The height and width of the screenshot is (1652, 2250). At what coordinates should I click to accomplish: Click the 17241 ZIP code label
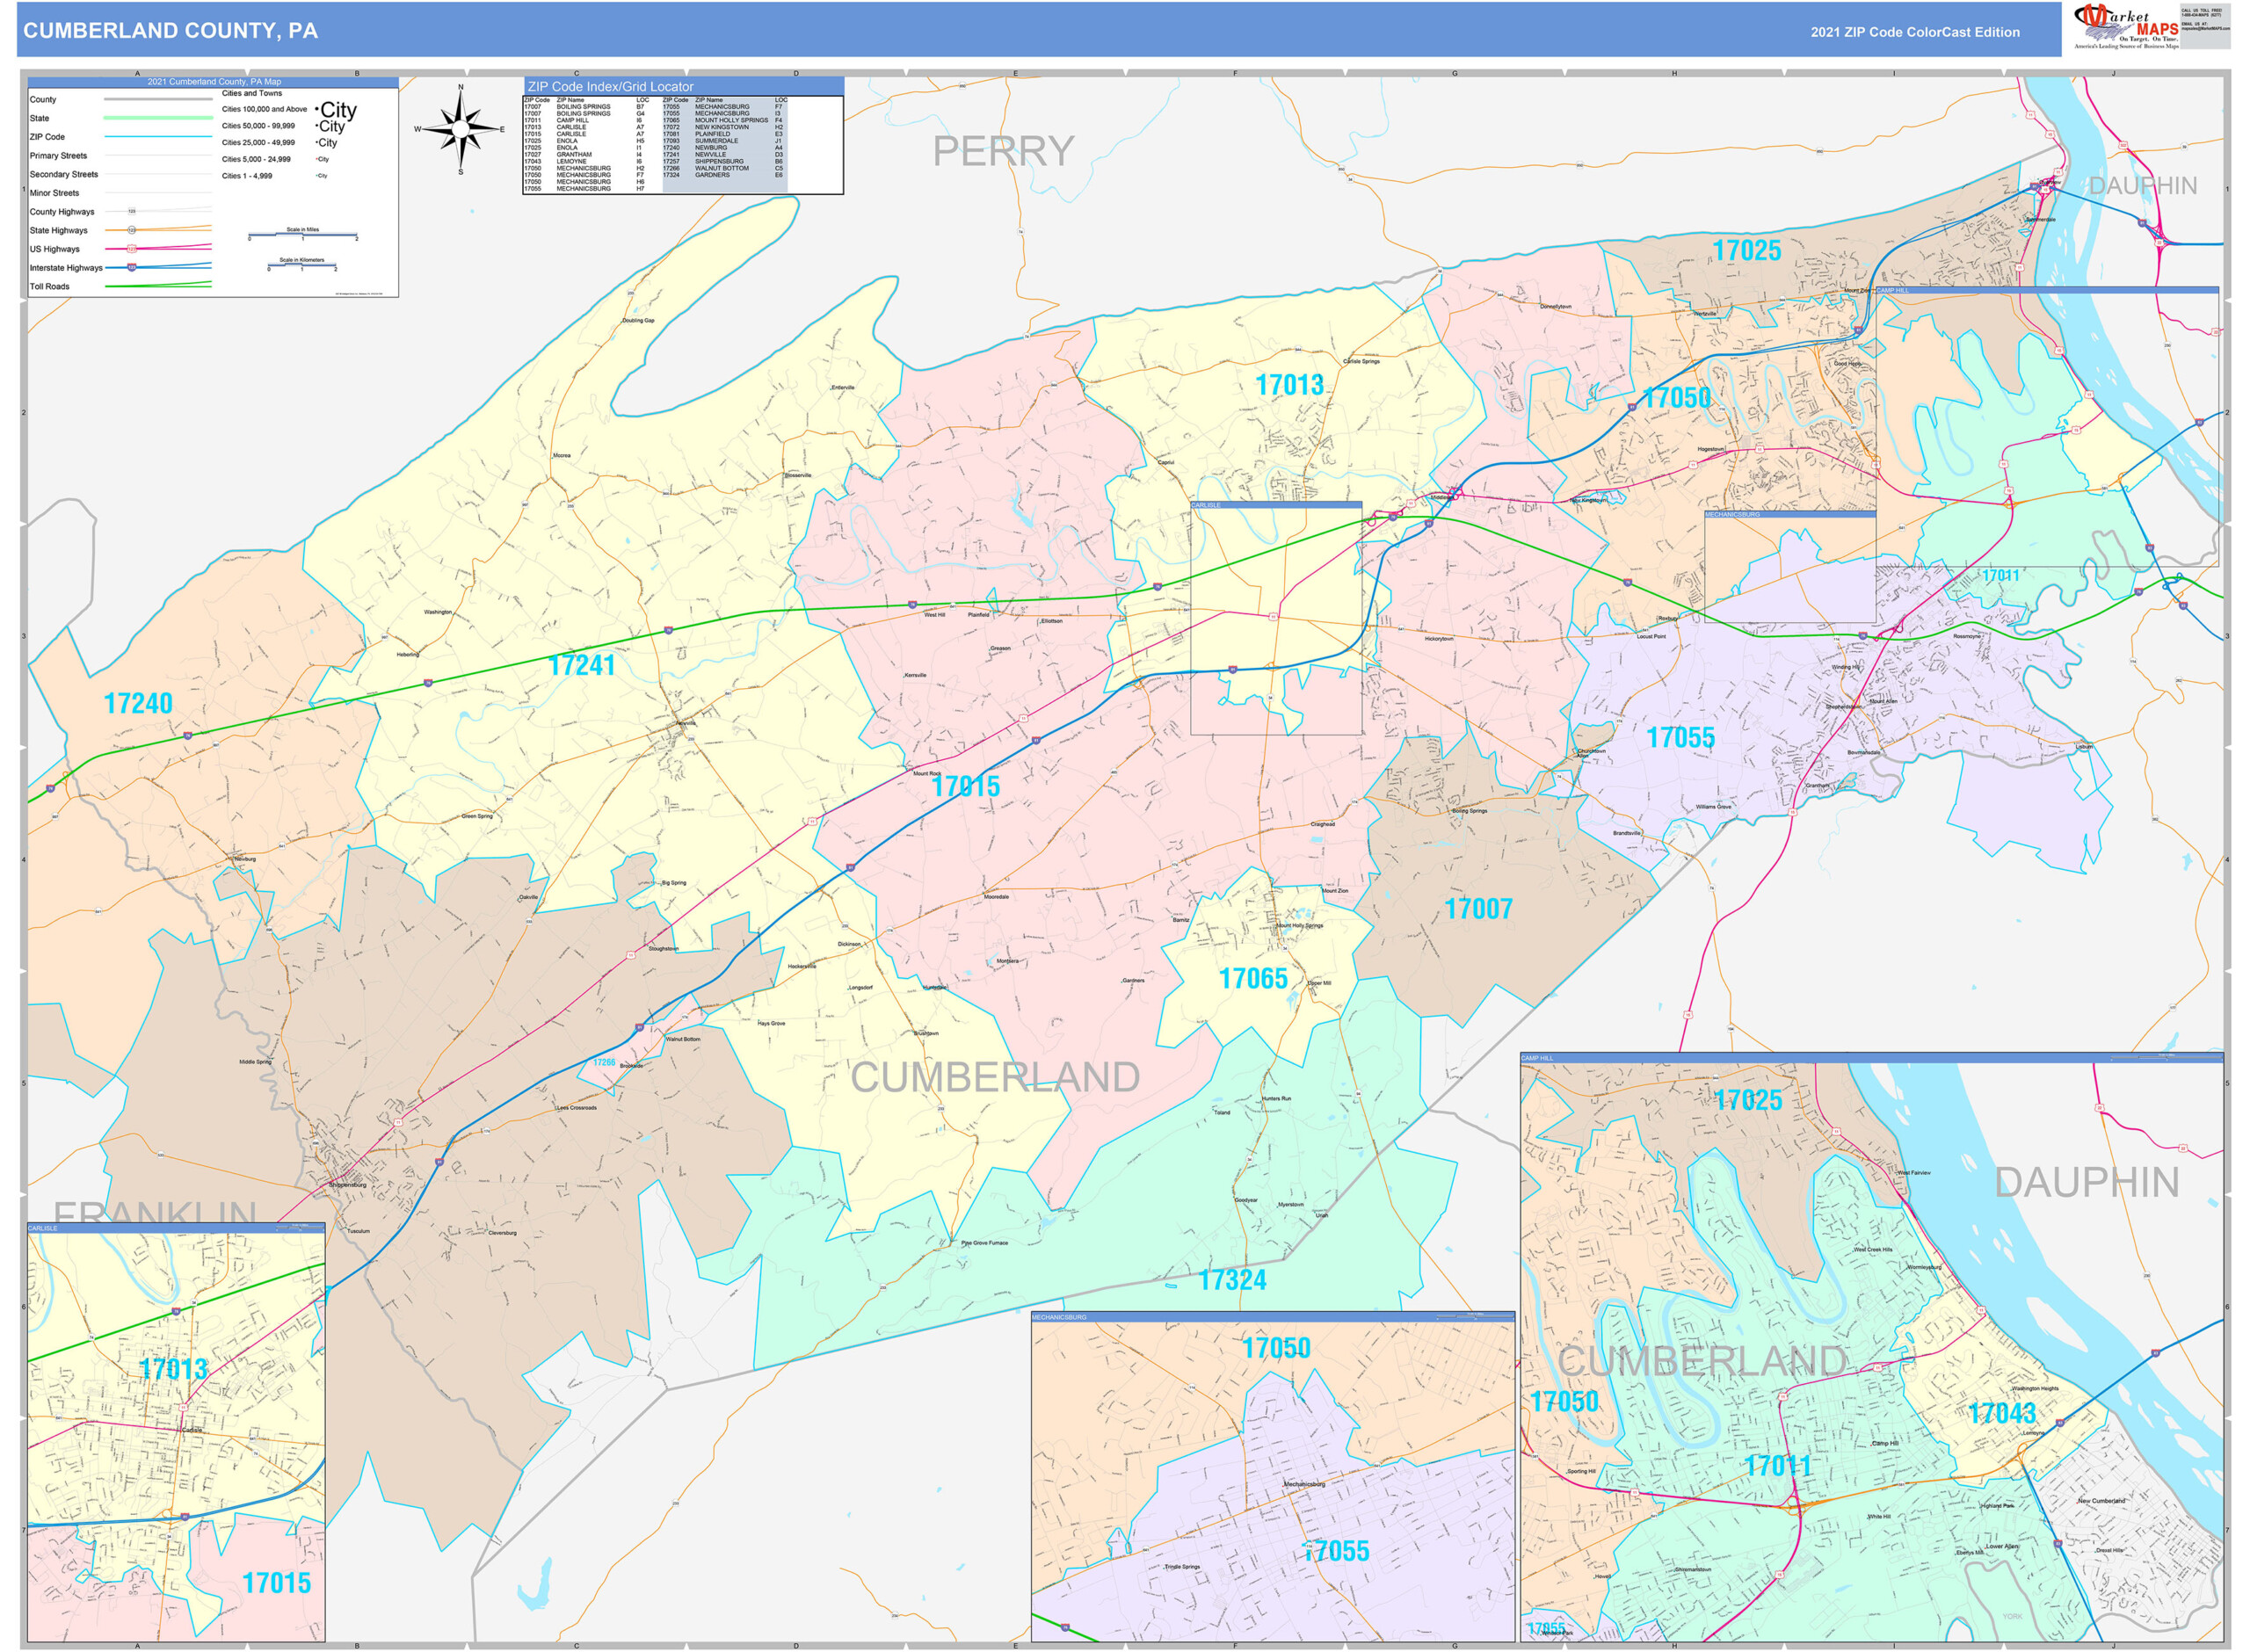[581, 666]
